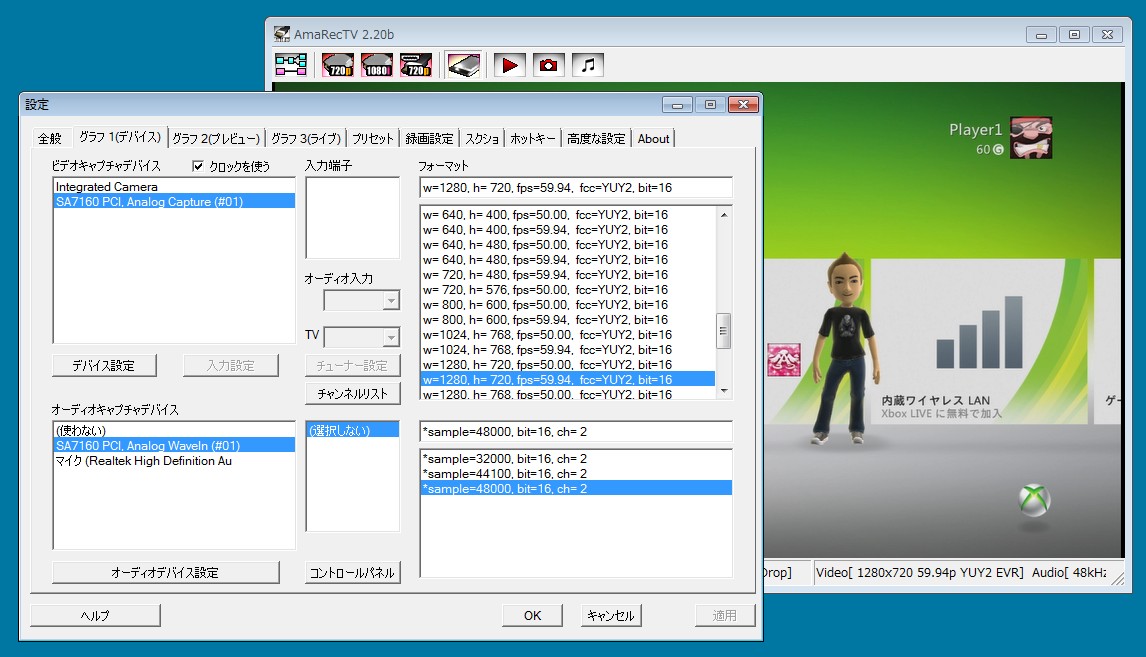Select the first 720p preset icon
Image resolution: width=1146 pixels, height=657 pixels.
(338, 65)
